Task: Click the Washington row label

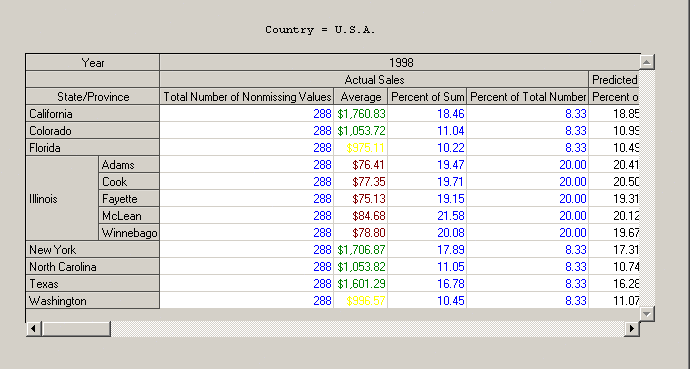Action: tap(92, 300)
